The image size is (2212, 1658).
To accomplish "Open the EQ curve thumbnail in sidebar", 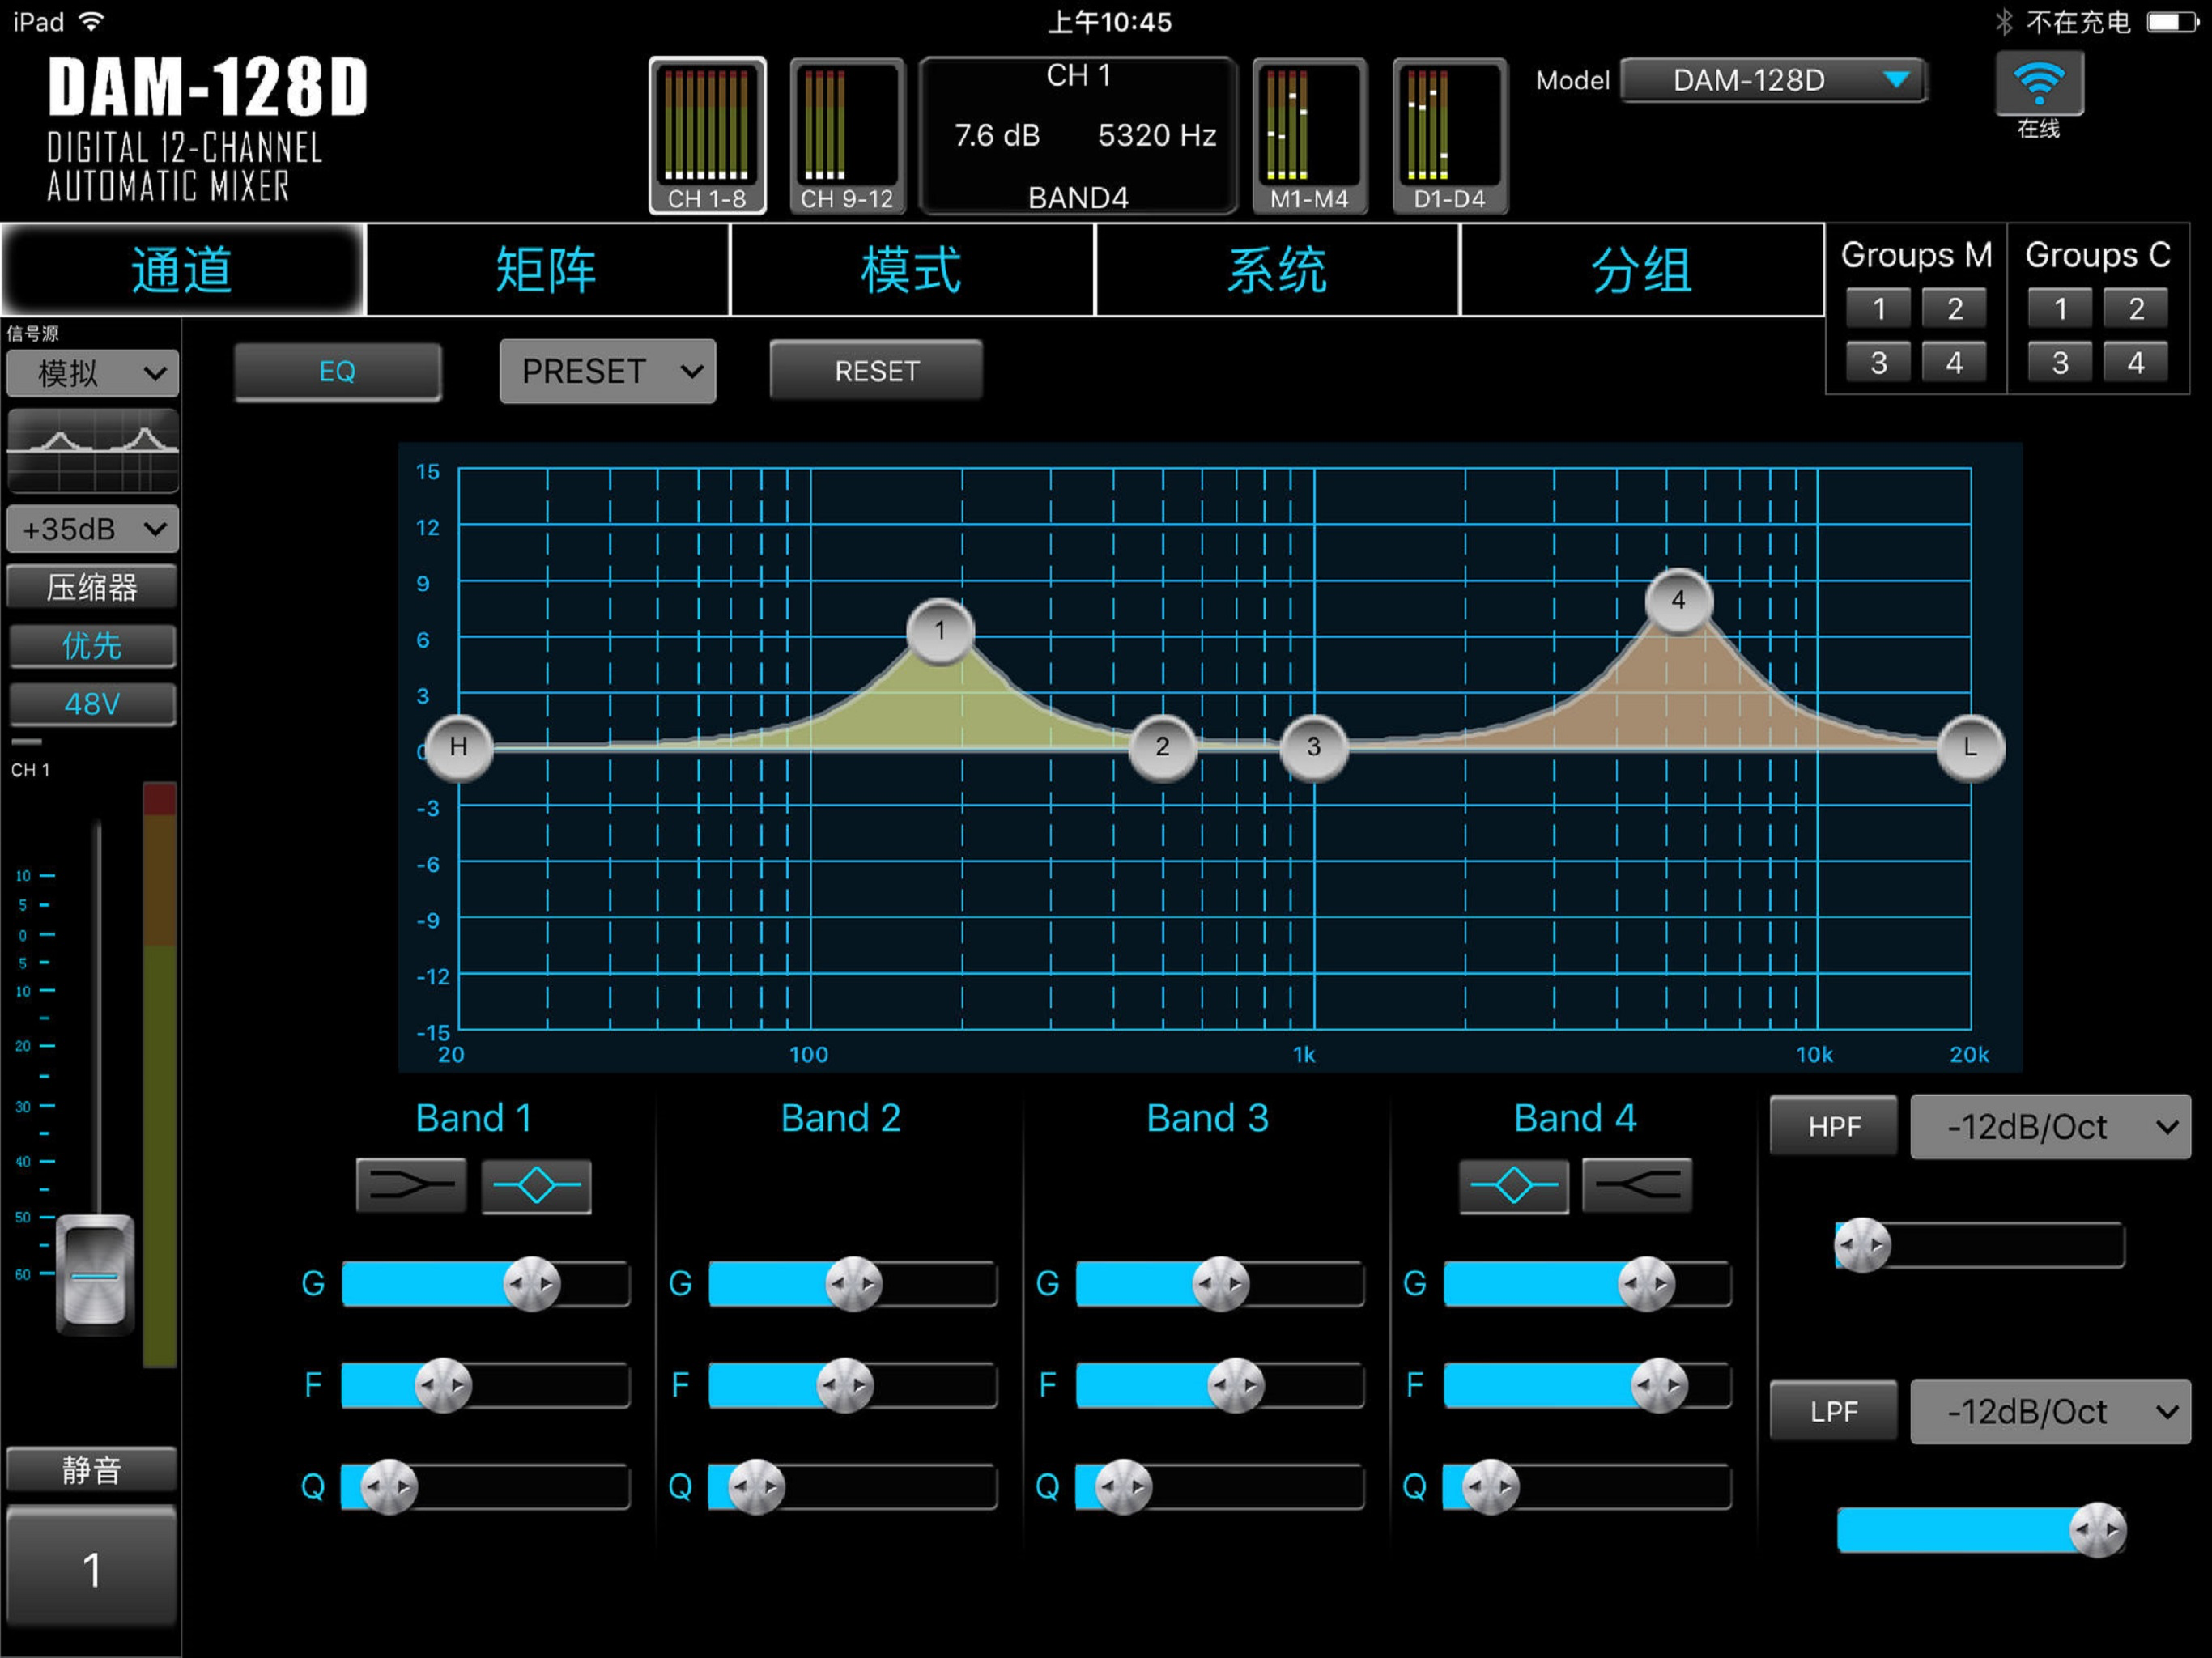I will pos(93,450).
